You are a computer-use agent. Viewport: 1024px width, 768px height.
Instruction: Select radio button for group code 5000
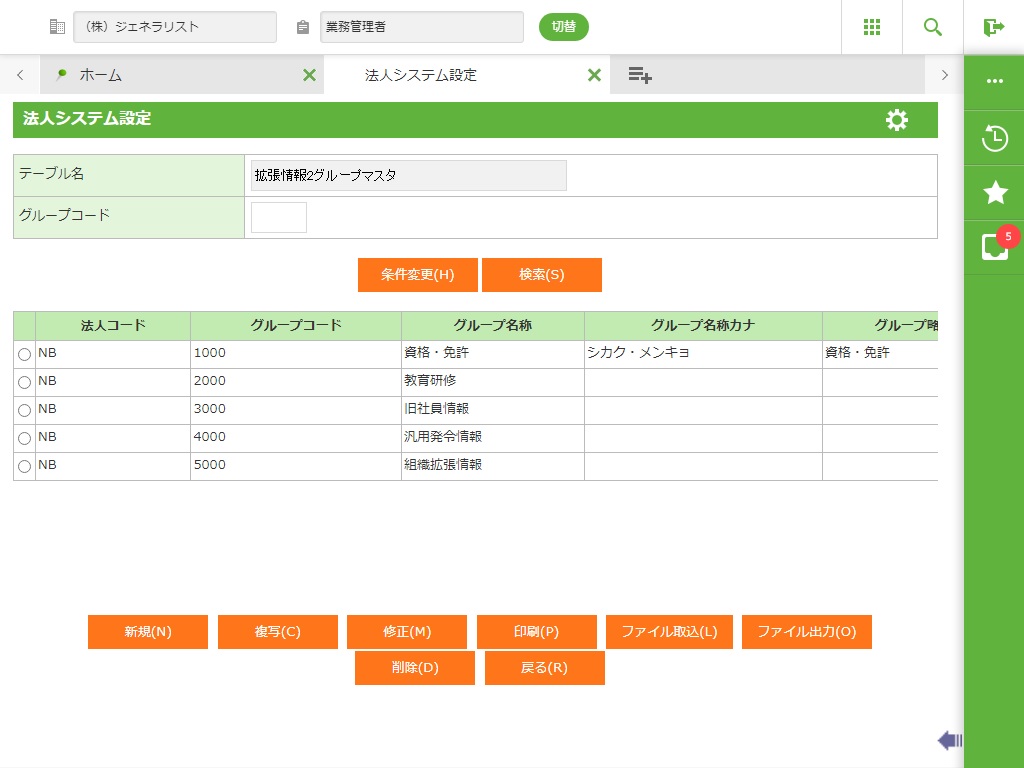[x=25, y=466]
